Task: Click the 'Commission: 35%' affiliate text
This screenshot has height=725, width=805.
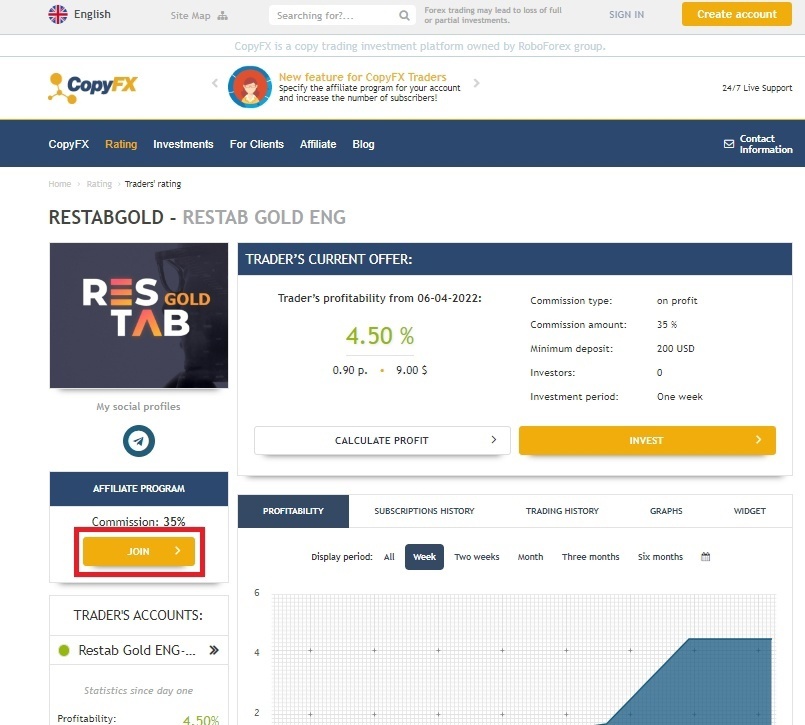Action: (x=139, y=522)
